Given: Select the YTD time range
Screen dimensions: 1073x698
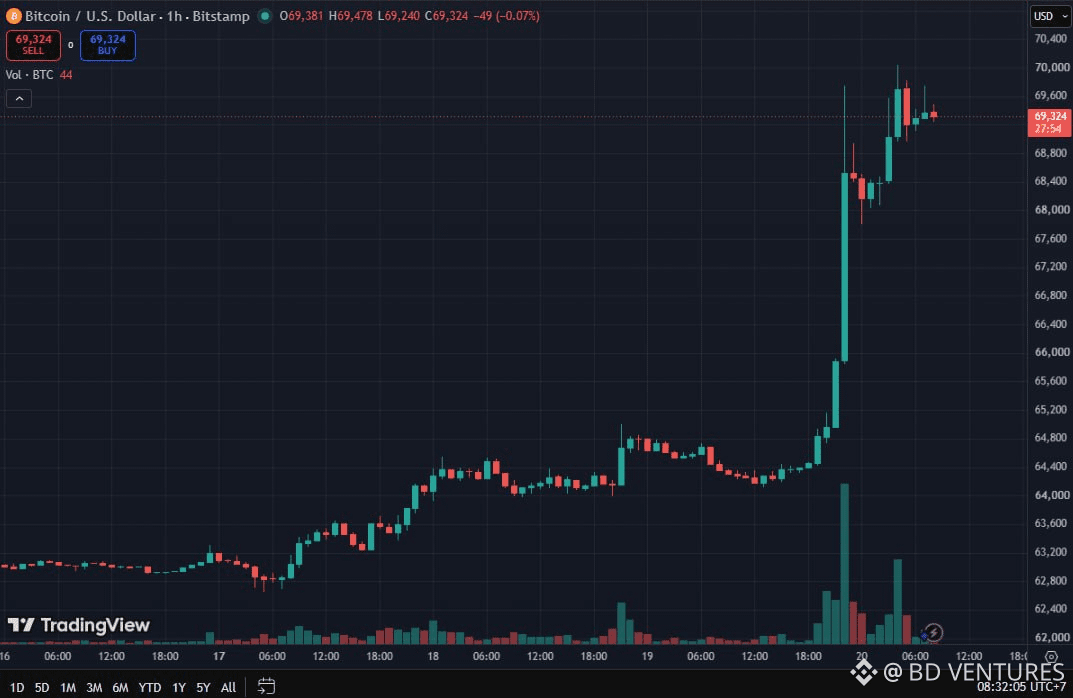Looking at the screenshot, I should (x=150, y=687).
